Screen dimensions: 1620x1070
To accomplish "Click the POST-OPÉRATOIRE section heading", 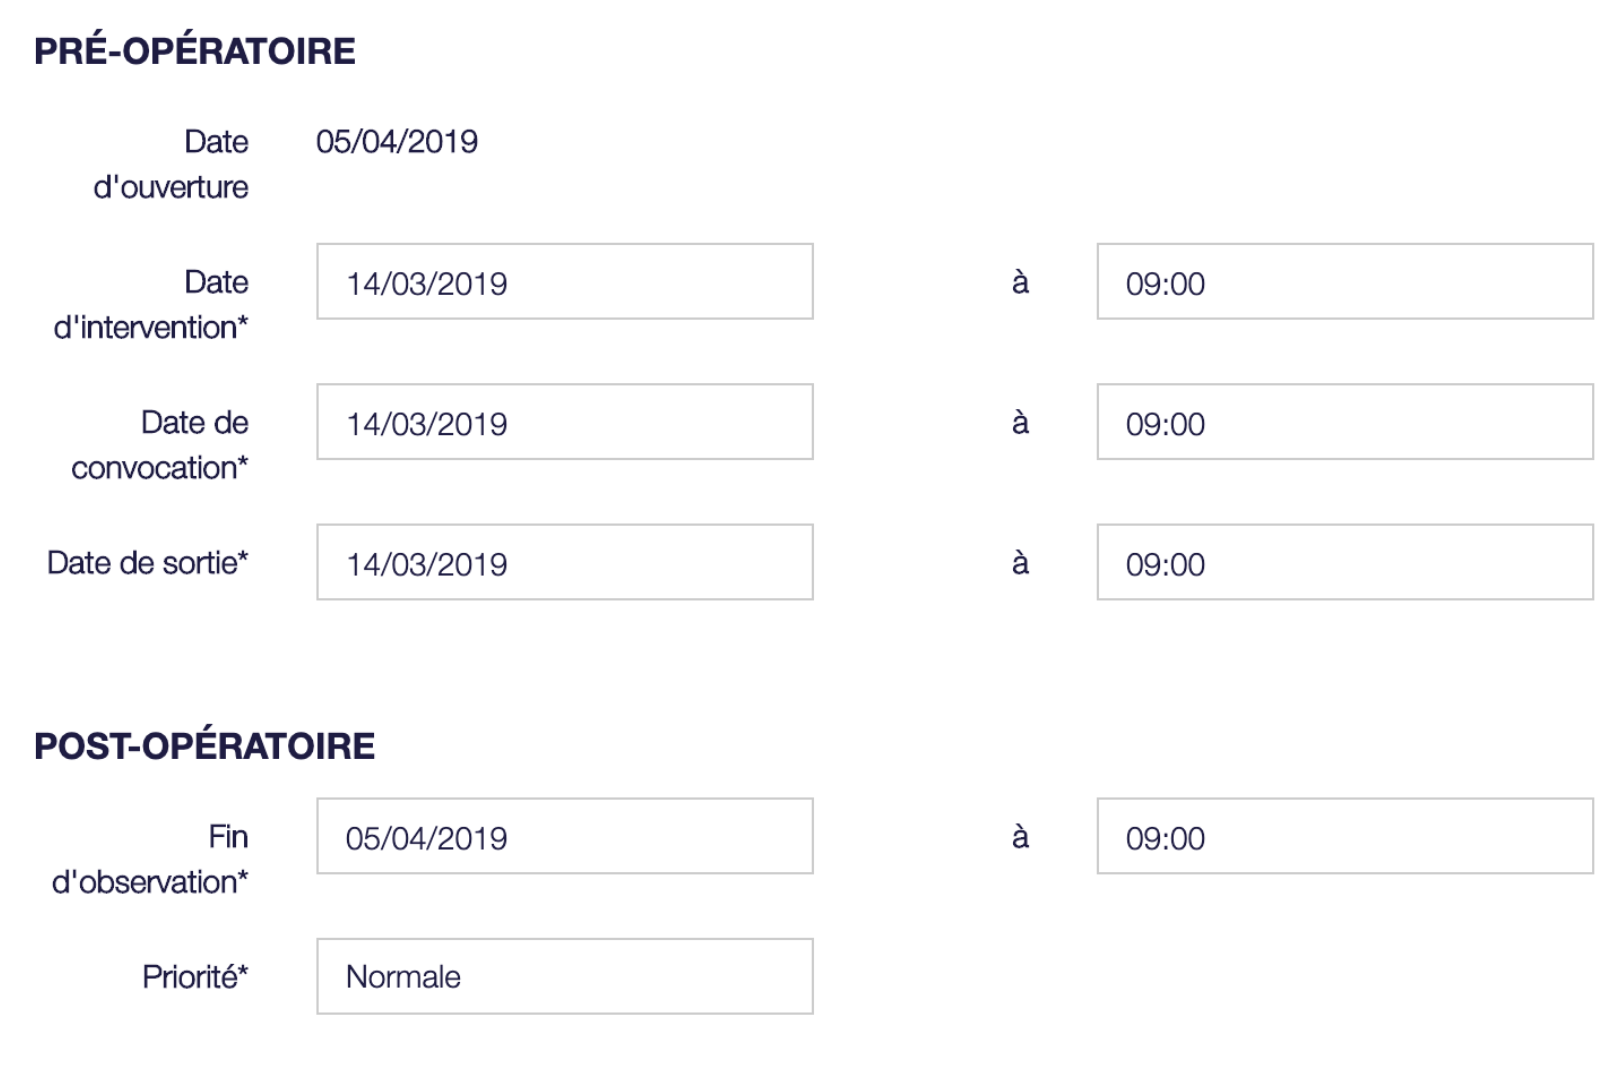I will [x=203, y=744].
